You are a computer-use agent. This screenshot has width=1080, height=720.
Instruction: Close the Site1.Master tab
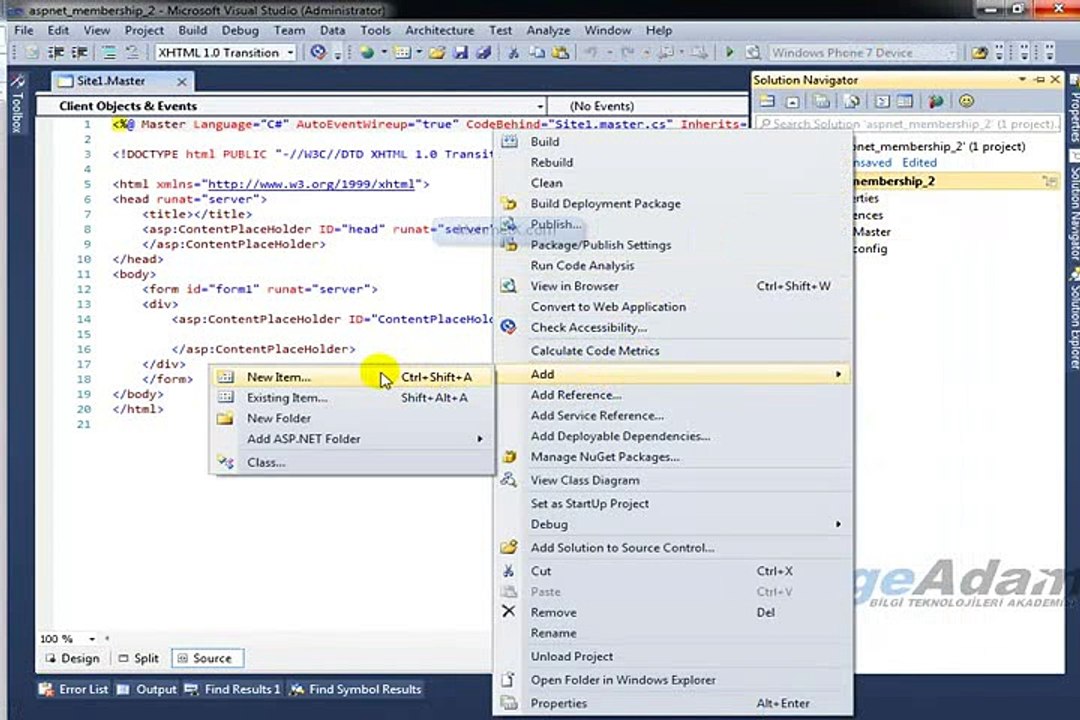coord(182,81)
